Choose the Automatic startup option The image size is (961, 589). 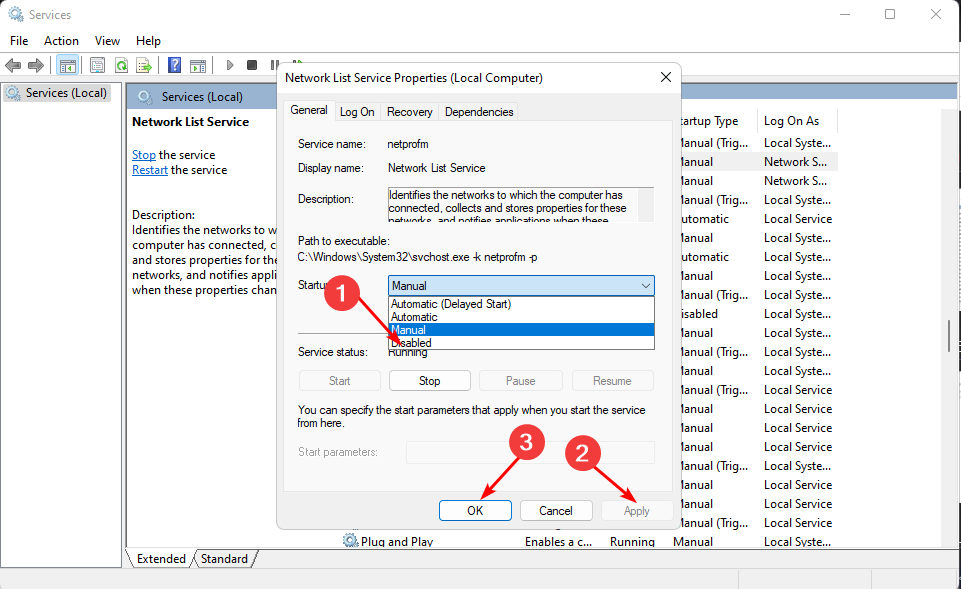point(521,317)
